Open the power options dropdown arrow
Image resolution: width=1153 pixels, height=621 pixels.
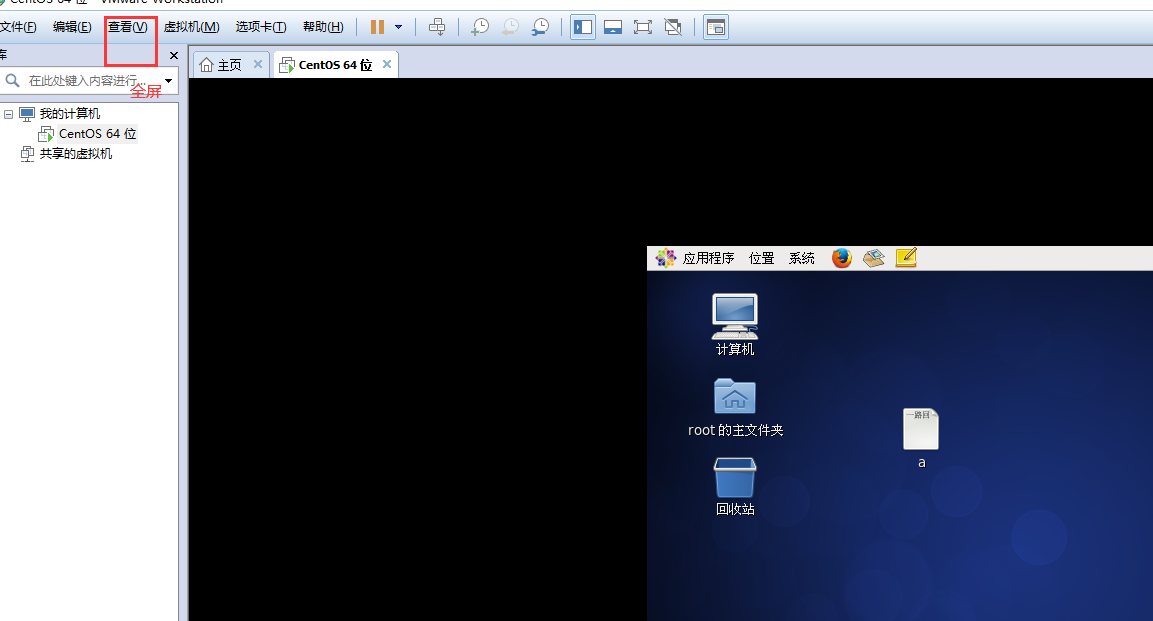point(399,27)
